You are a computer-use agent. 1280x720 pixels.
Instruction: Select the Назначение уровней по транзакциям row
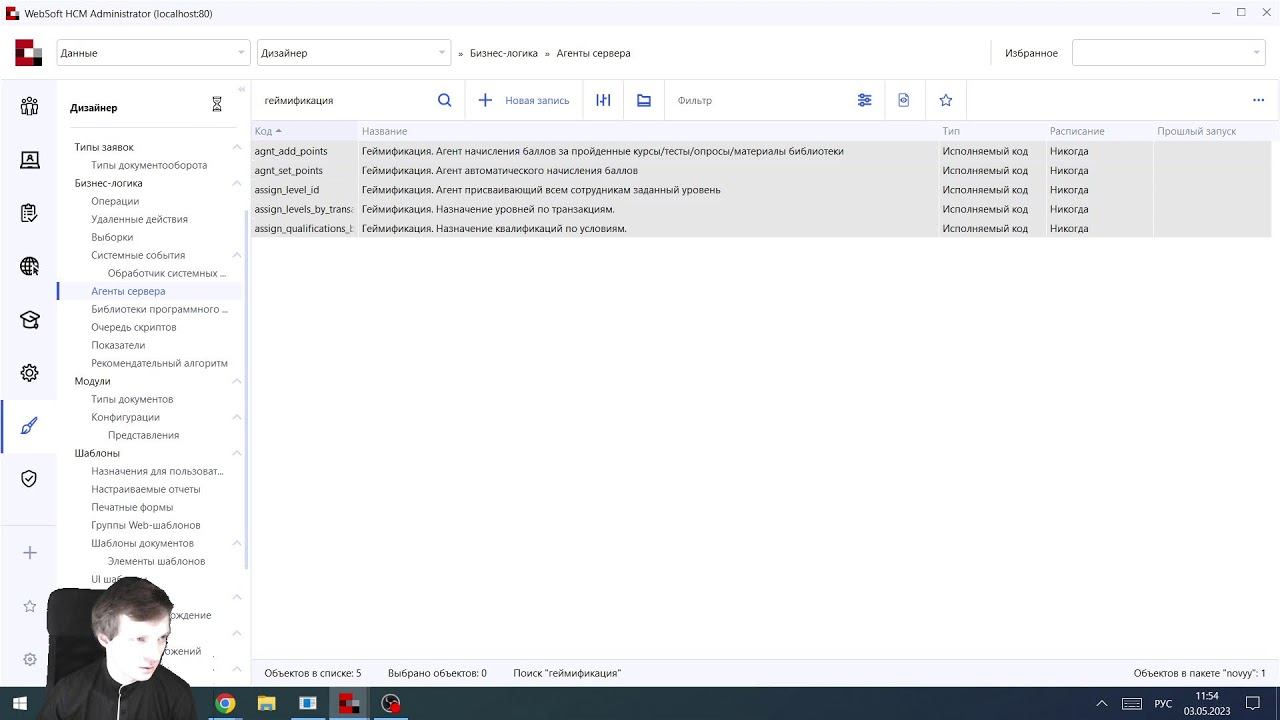point(761,209)
